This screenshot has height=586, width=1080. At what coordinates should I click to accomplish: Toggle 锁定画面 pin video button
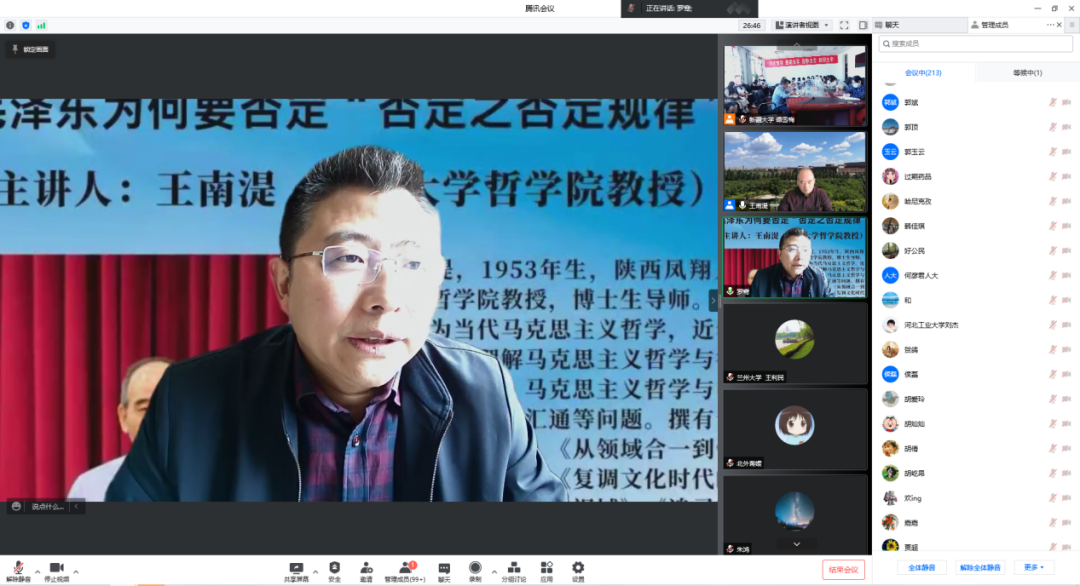click(x=30, y=49)
